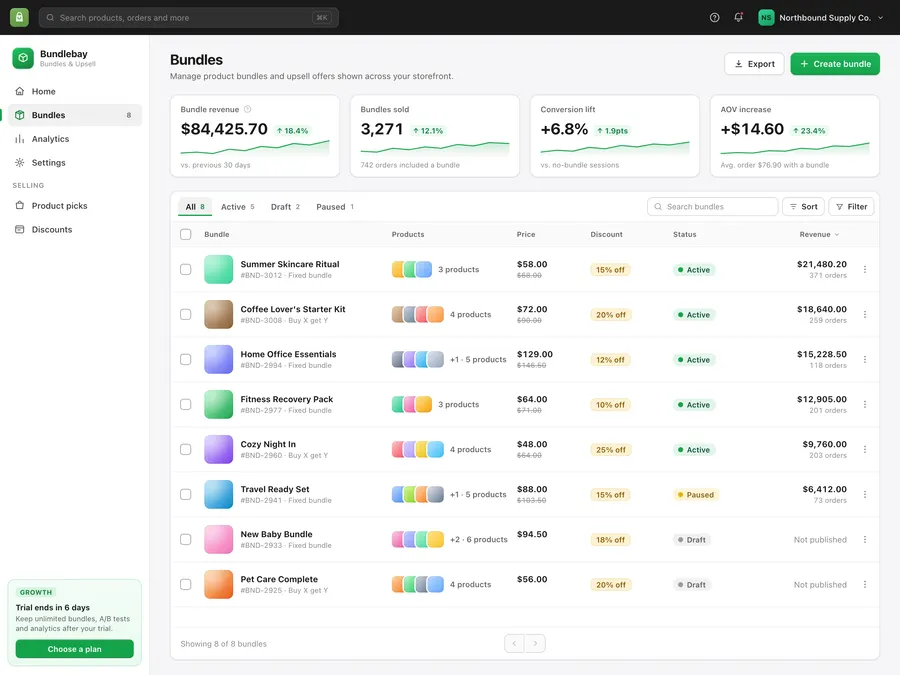Click the Bundles cube icon in sidebar
The height and width of the screenshot is (675, 900).
point(20,115)
